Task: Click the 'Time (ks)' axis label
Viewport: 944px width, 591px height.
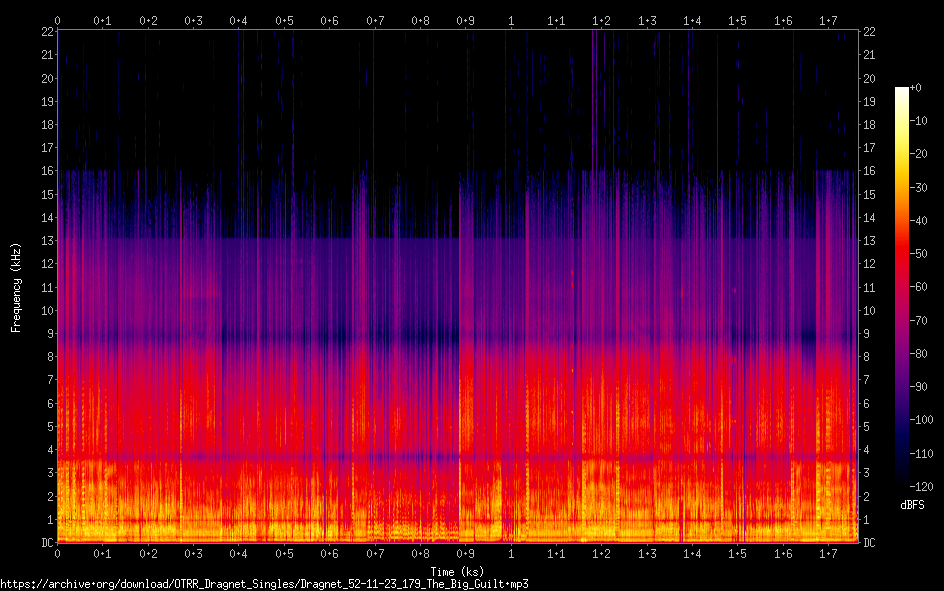Action: coord(457,571)
